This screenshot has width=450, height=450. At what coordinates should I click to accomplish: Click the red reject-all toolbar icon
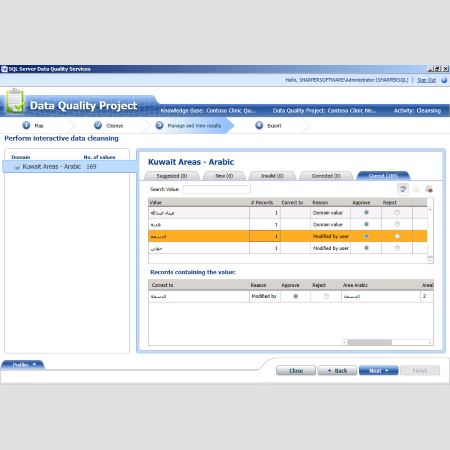click(x=429, y=189)
